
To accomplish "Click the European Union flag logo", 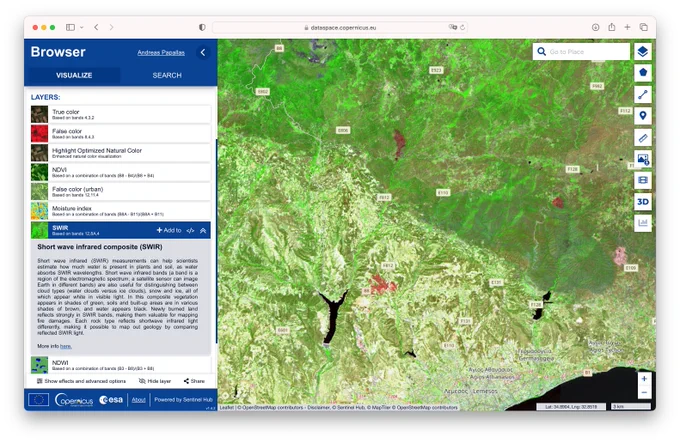I will [39, 400].
